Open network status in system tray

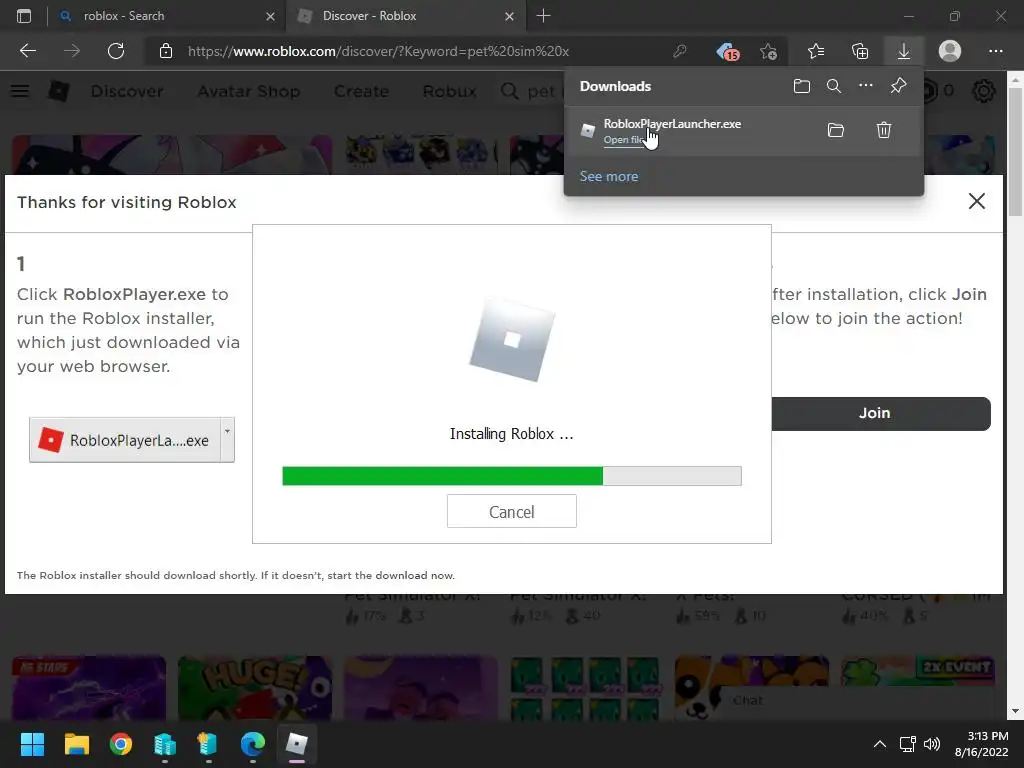(x=907, y=744)
